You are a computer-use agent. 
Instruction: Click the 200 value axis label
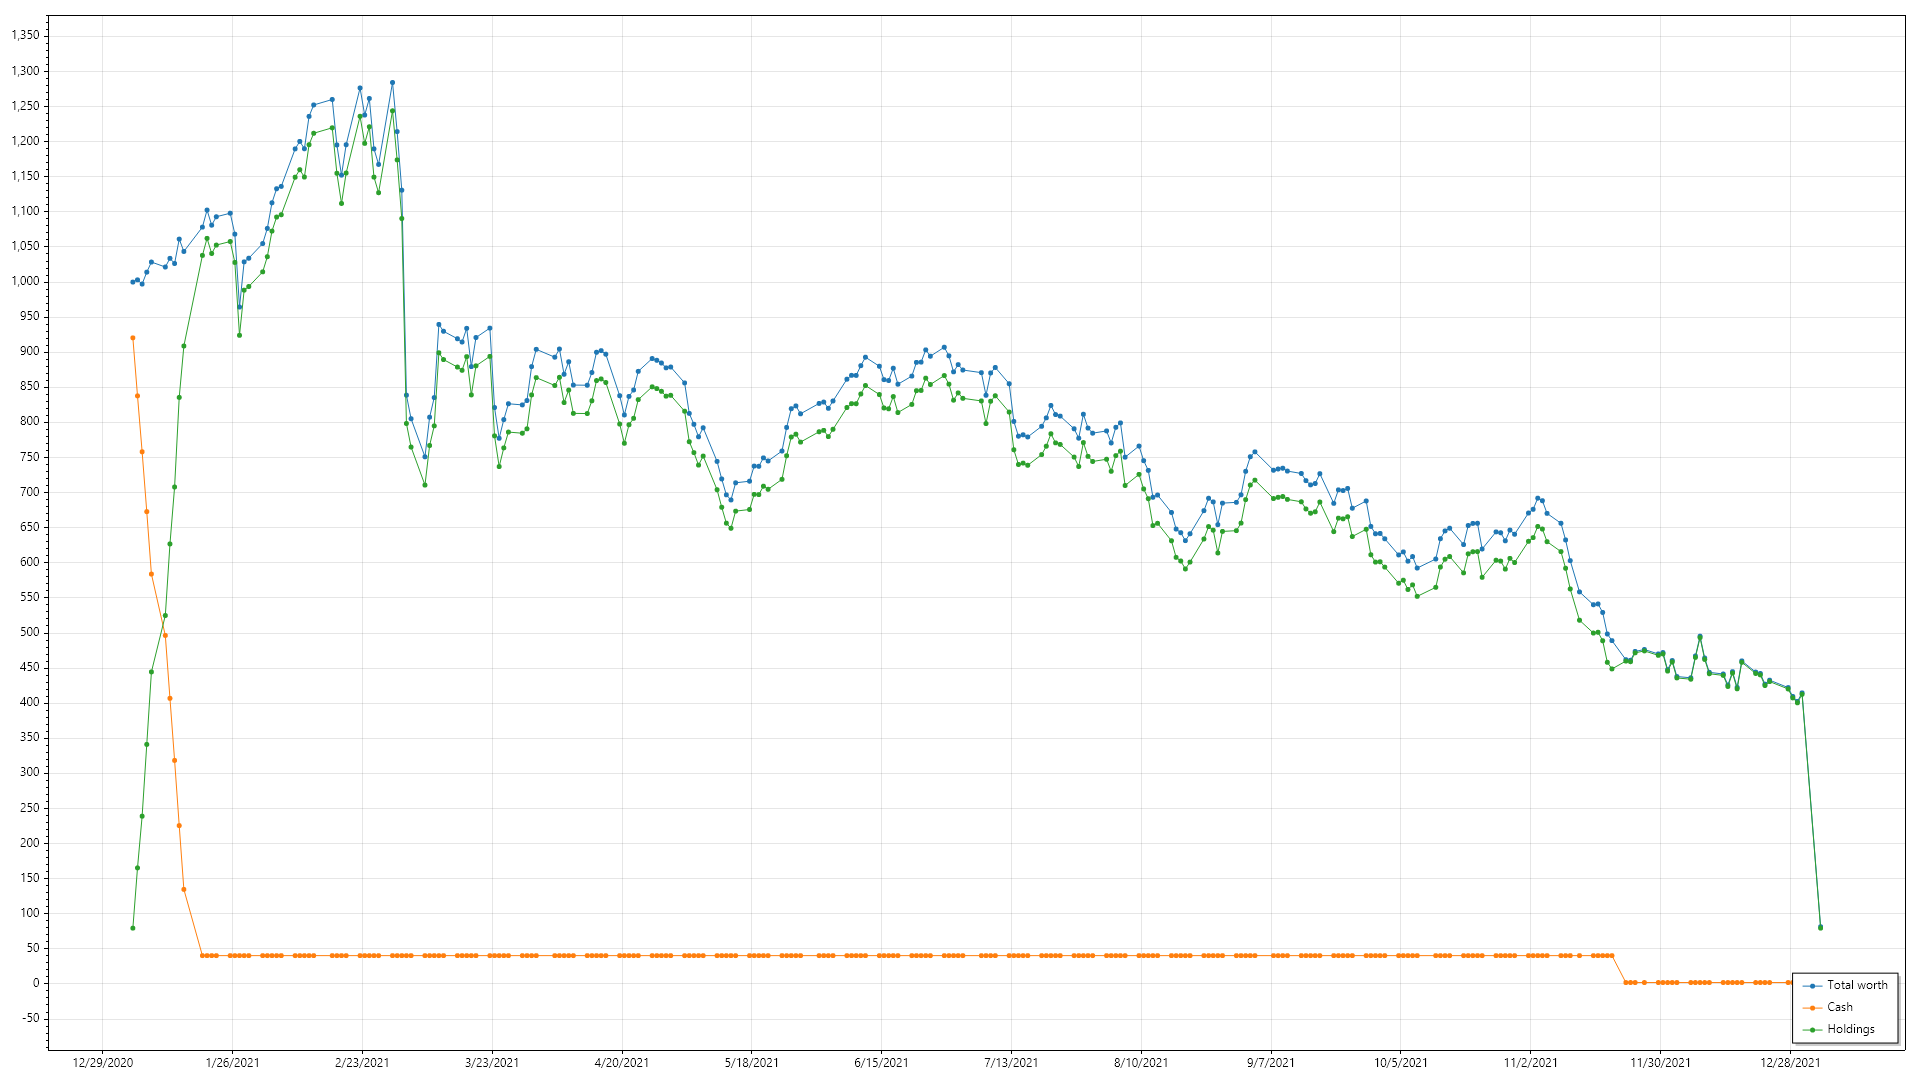(x=30, y=843)
